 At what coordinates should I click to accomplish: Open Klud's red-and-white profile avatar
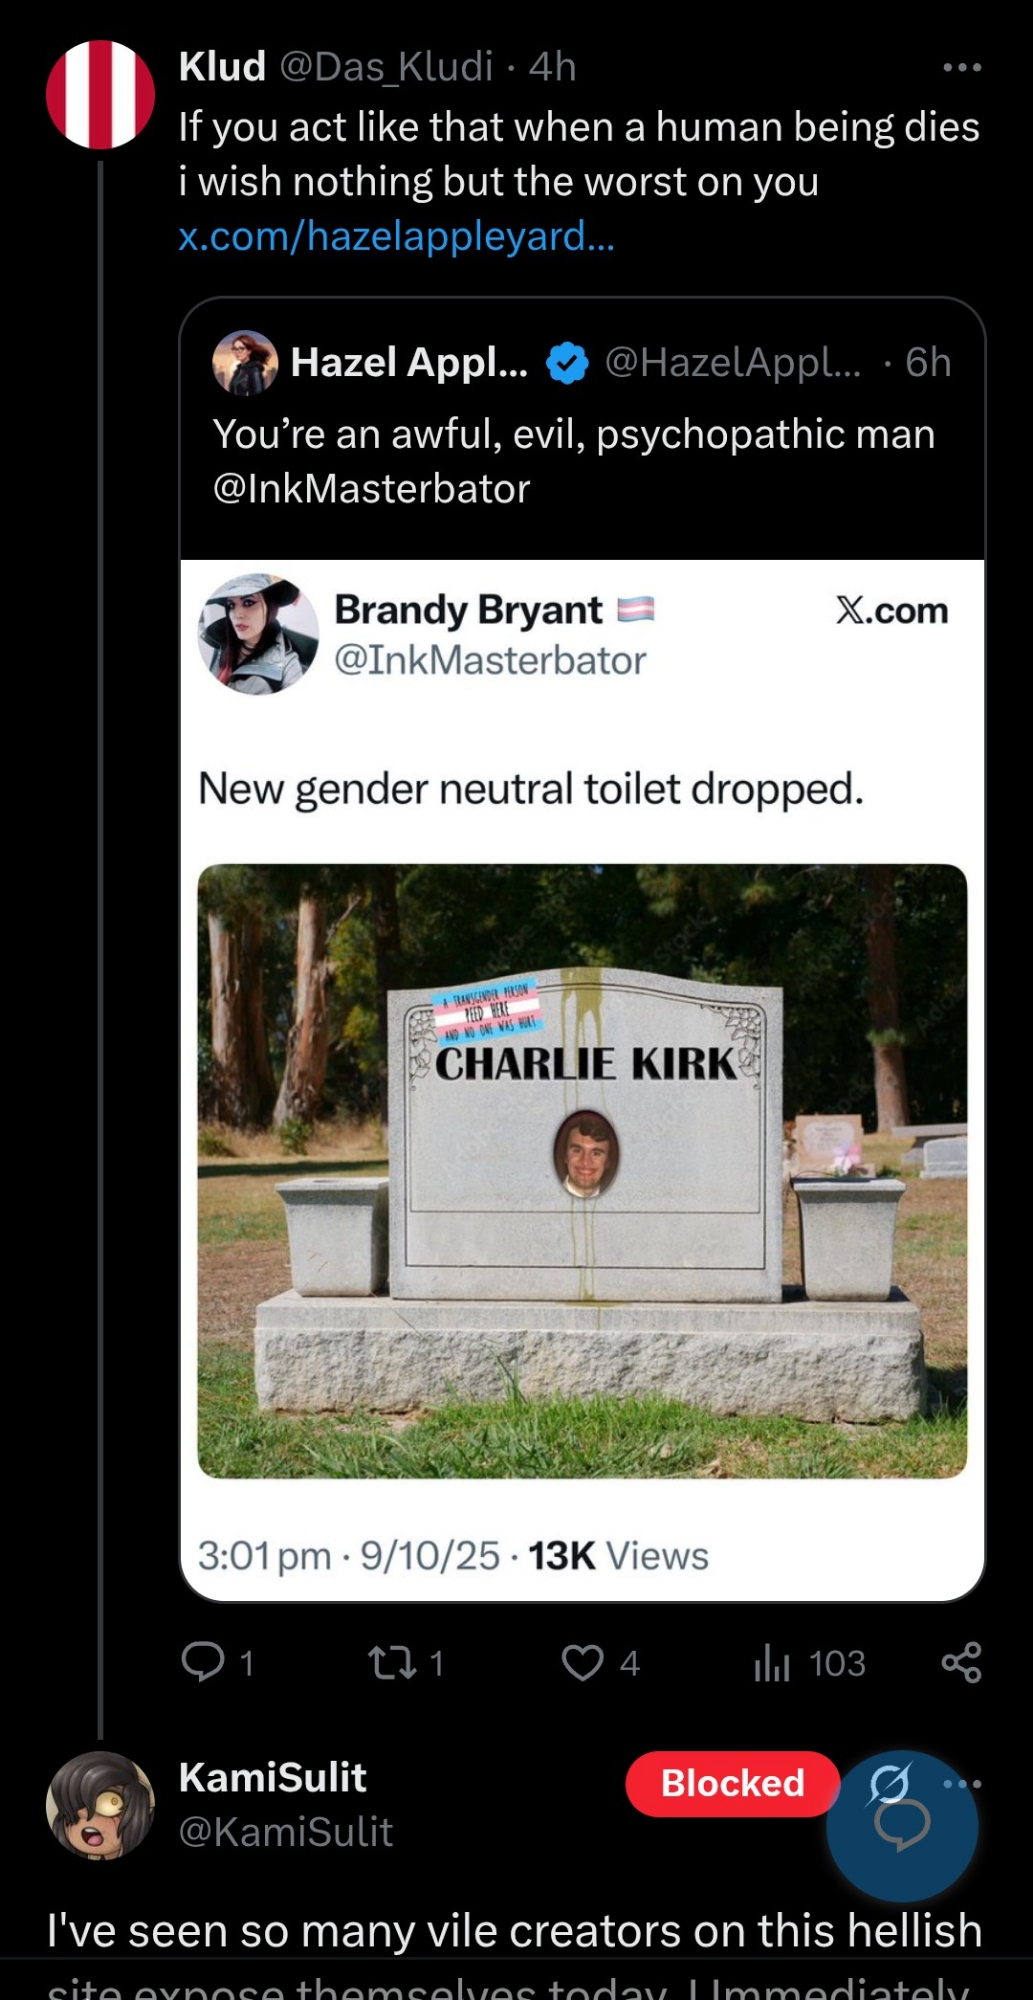pos(100,95)
